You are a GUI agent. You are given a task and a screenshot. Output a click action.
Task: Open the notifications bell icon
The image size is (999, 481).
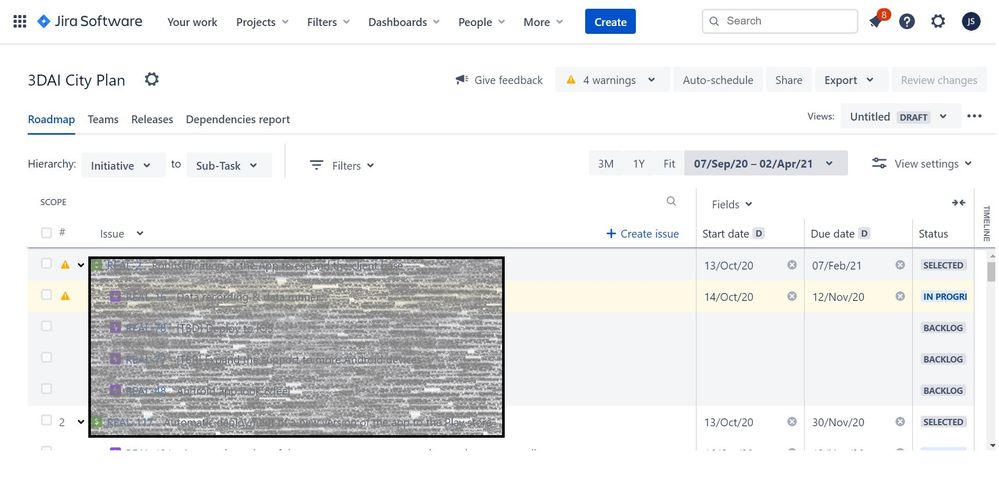(x=875, y=22)
